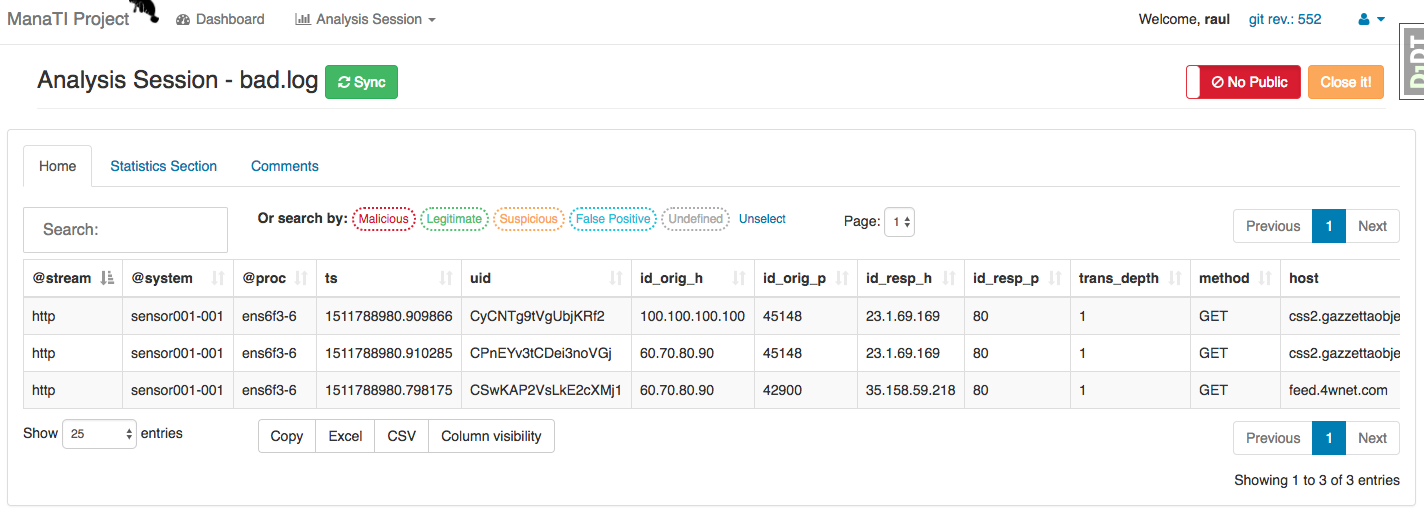Sort by the @stream column icon
This screenshot has height=524, width=1424.
[109, 278]
